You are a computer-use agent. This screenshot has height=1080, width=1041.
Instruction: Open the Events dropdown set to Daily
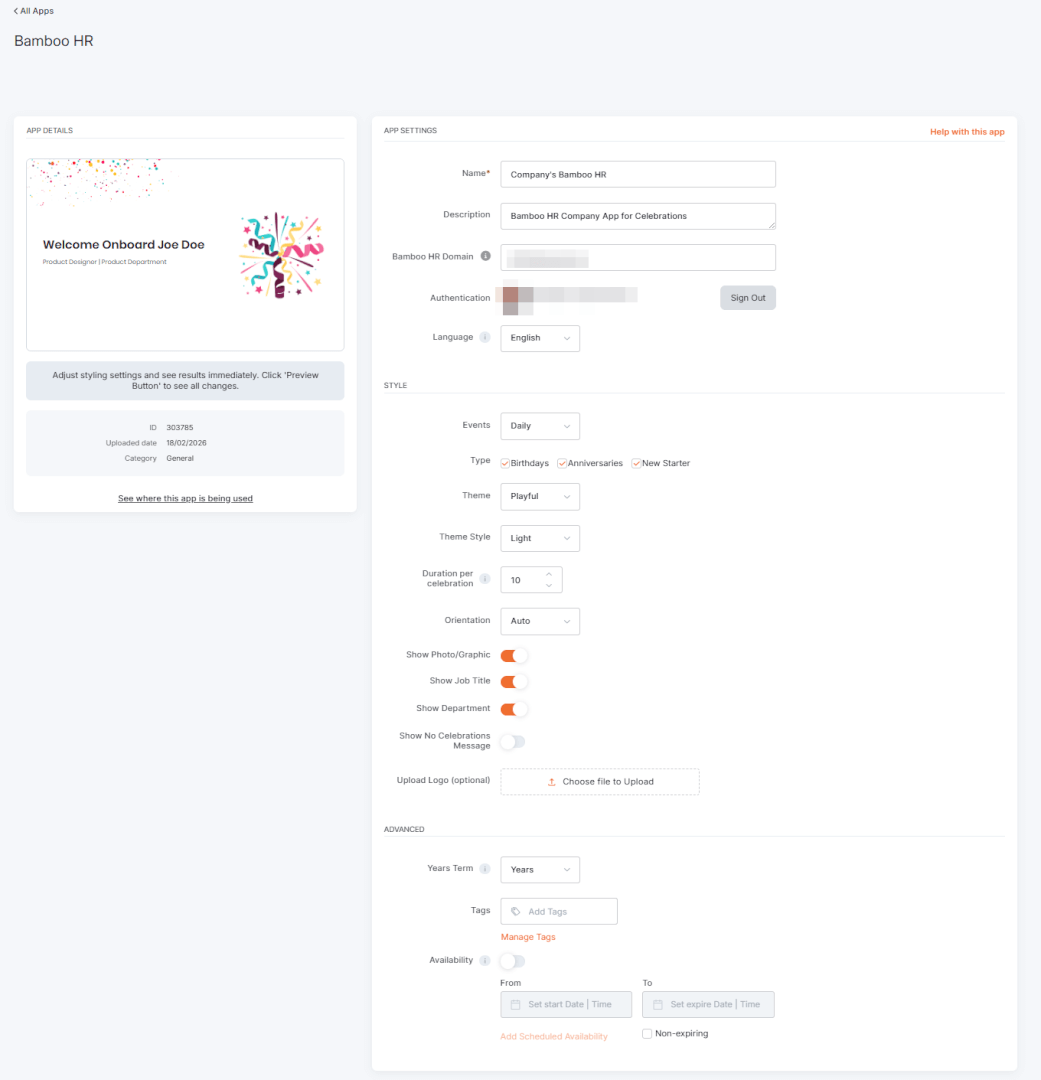tap(540, 425)
